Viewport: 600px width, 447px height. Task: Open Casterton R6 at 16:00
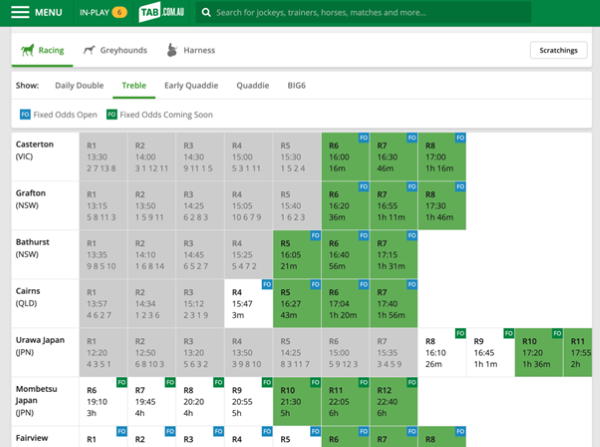(346, 157)
